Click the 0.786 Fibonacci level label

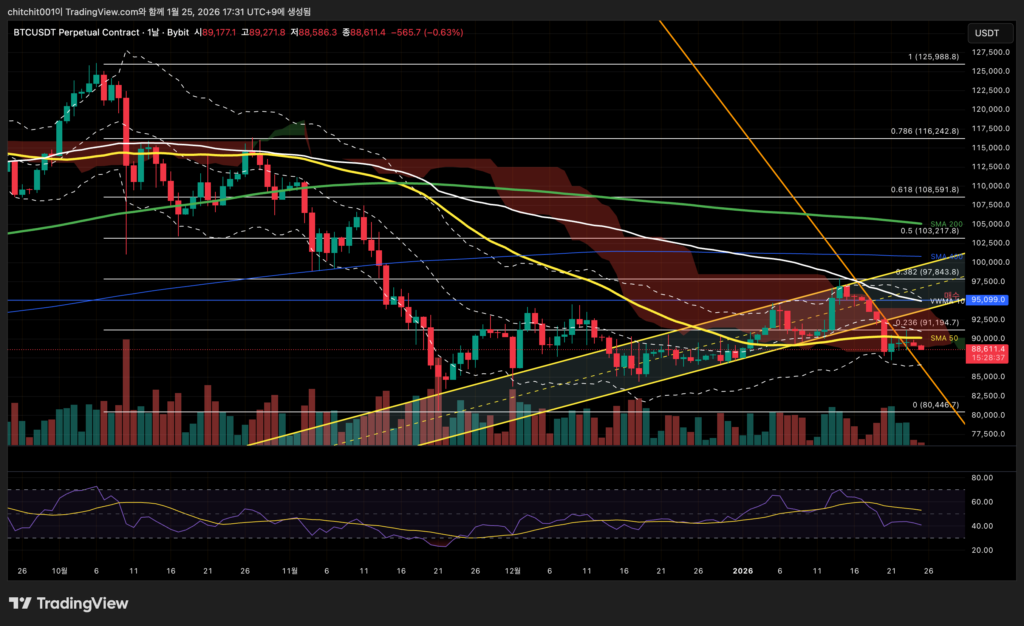(x=925, y=131)
